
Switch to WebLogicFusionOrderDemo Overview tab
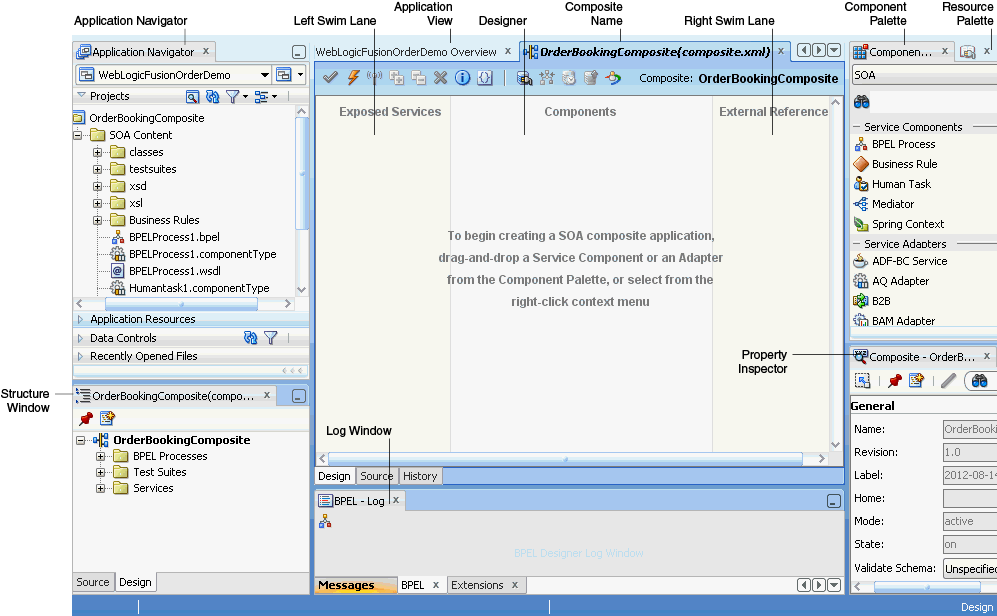tap(406, 52)
